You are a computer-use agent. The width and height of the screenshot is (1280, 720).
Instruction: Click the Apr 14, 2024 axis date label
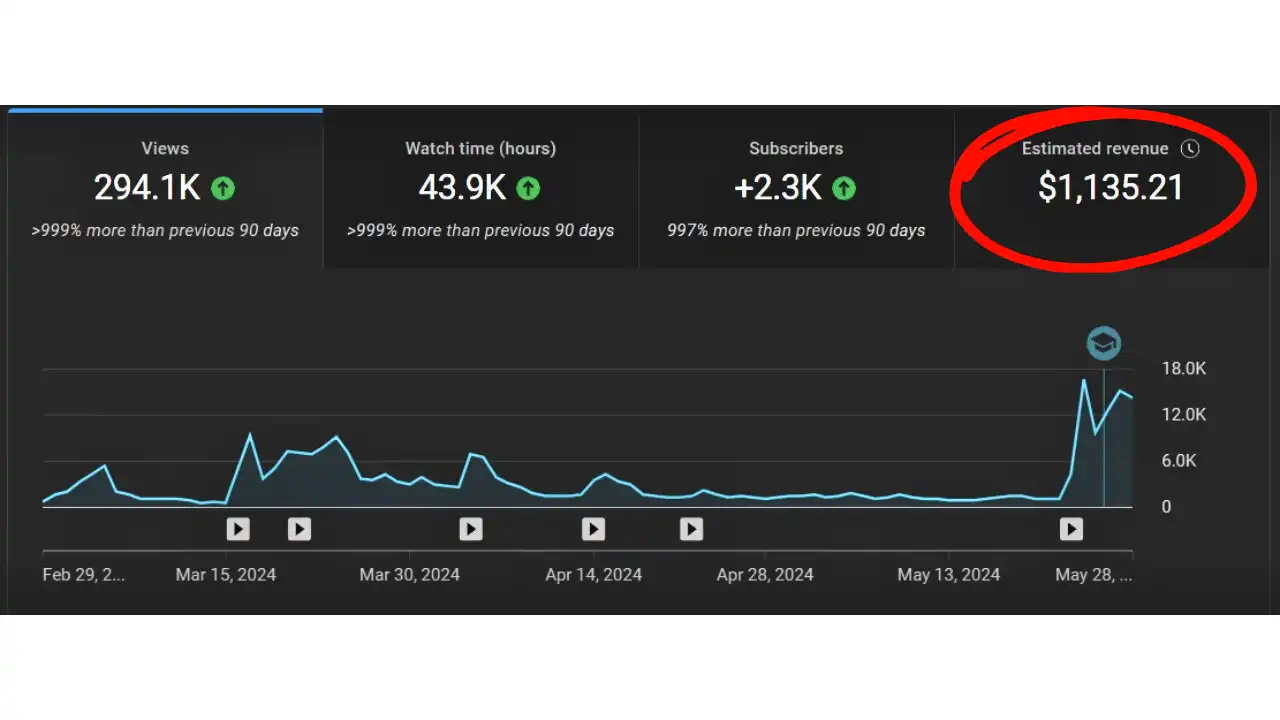pyautogui.click(x=593, y=575)
